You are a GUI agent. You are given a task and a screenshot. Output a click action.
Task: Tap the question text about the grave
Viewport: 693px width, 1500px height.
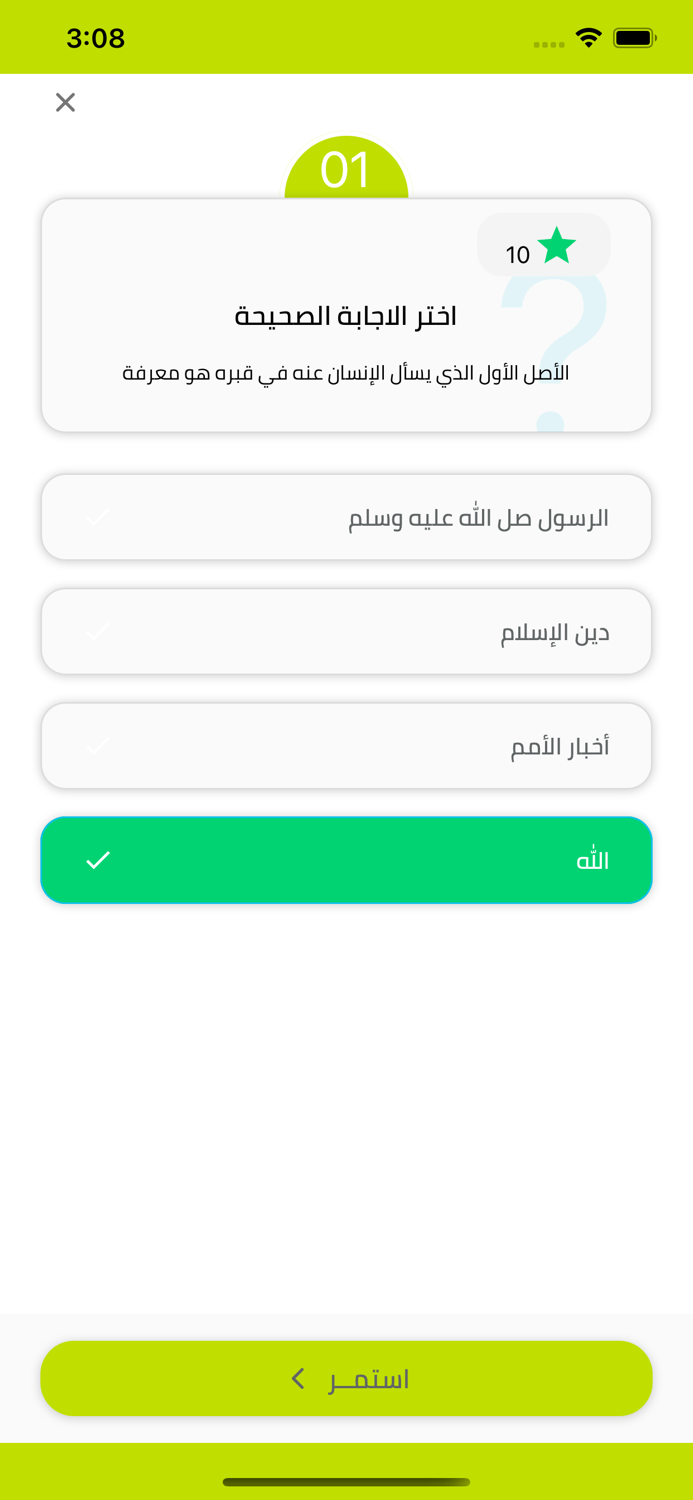point(346,372)
